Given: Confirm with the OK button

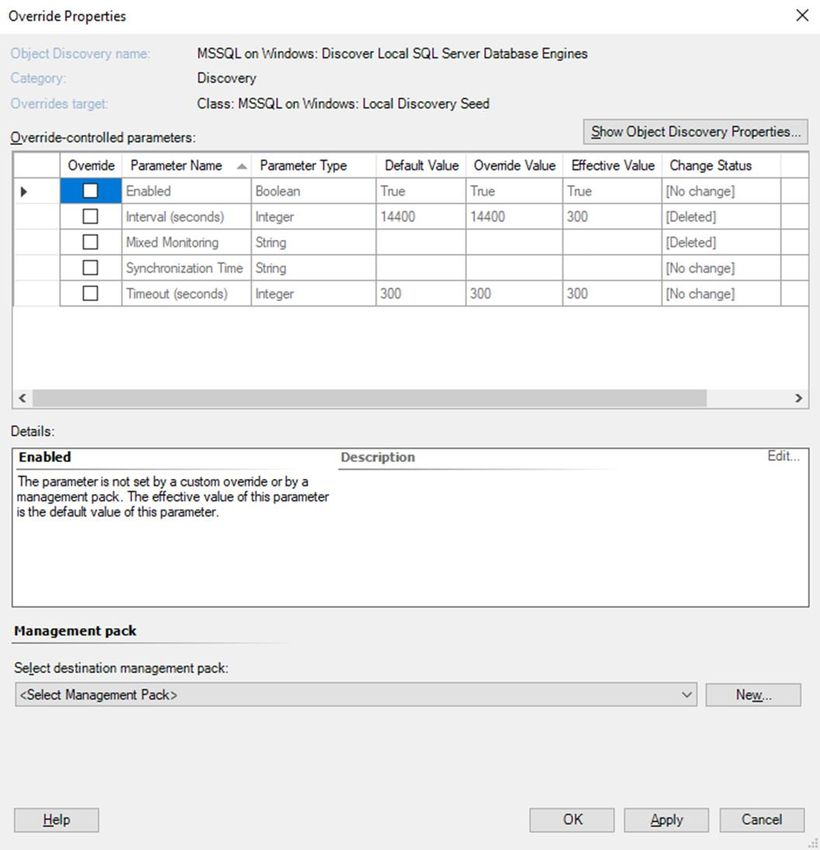Looking at the screenshot, I should pos(572,820).
